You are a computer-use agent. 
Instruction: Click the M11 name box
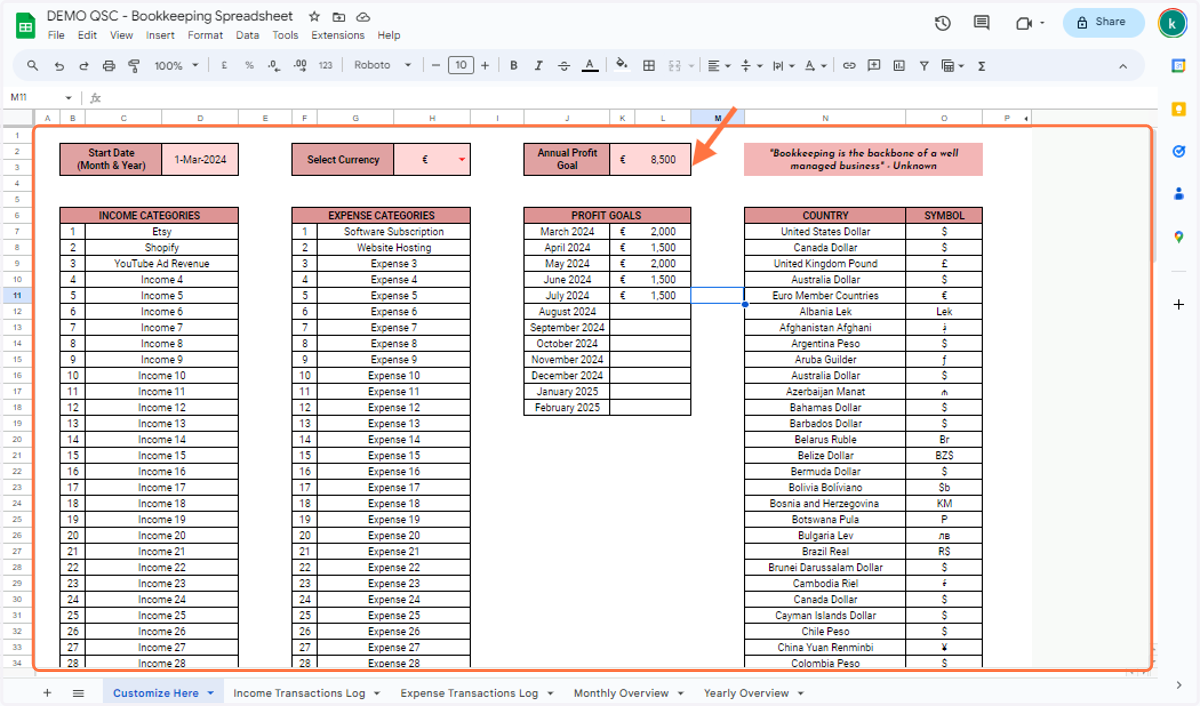[x=40, y=97]
